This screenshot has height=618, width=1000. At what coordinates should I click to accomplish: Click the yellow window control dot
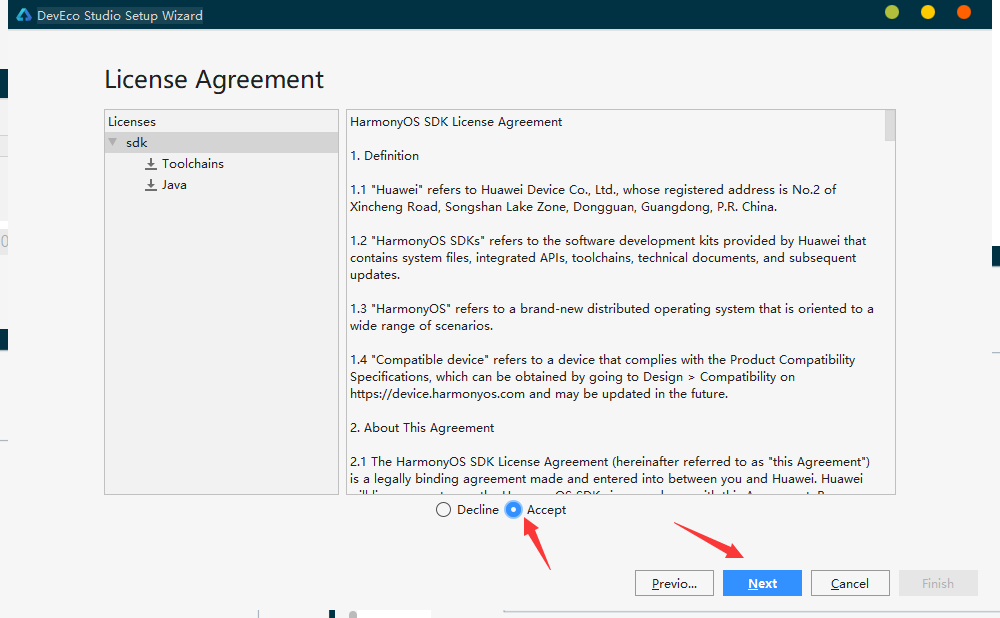pos(928,12)
